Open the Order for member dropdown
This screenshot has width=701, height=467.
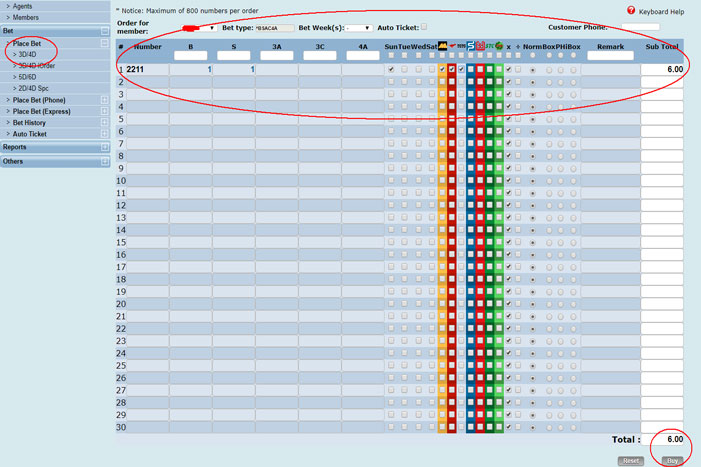click(200, 28)
